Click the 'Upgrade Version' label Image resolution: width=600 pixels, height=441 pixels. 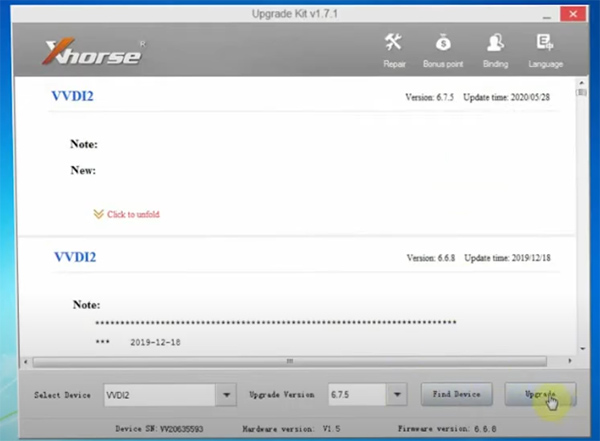click(x=282, y=395)
